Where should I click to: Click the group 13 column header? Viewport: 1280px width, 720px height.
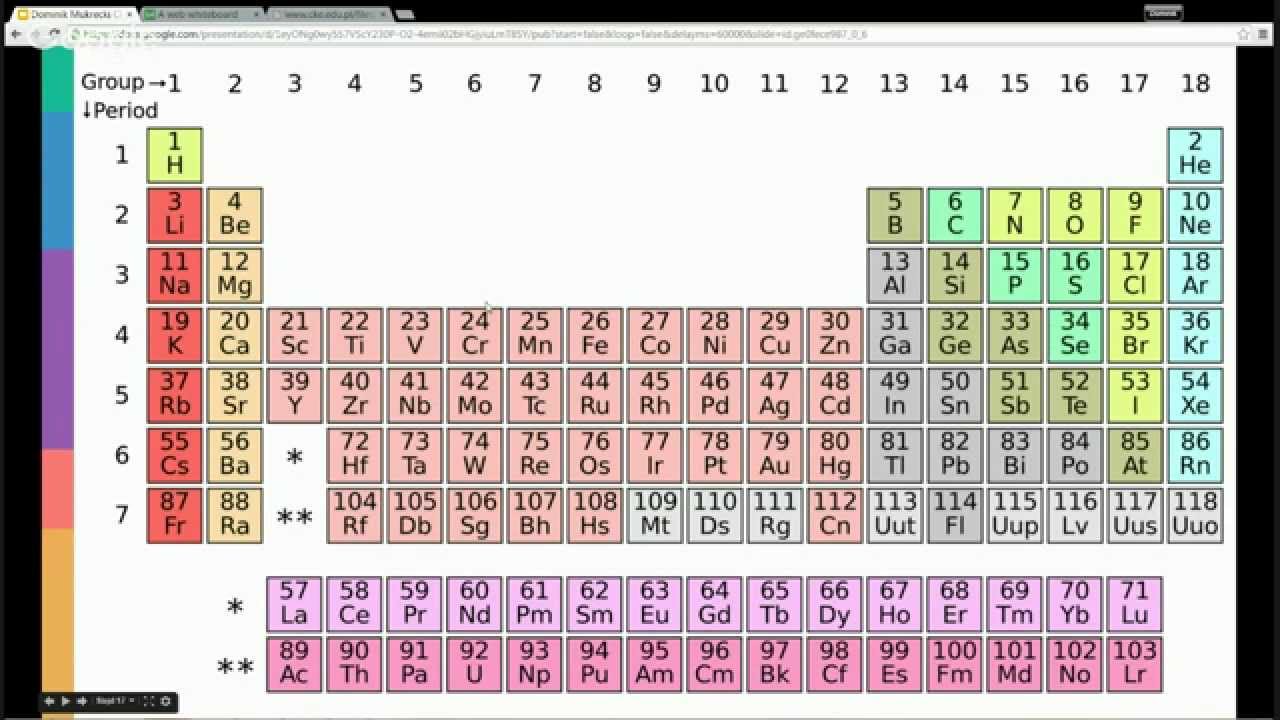pyautogui.click(x=894, y=83)
